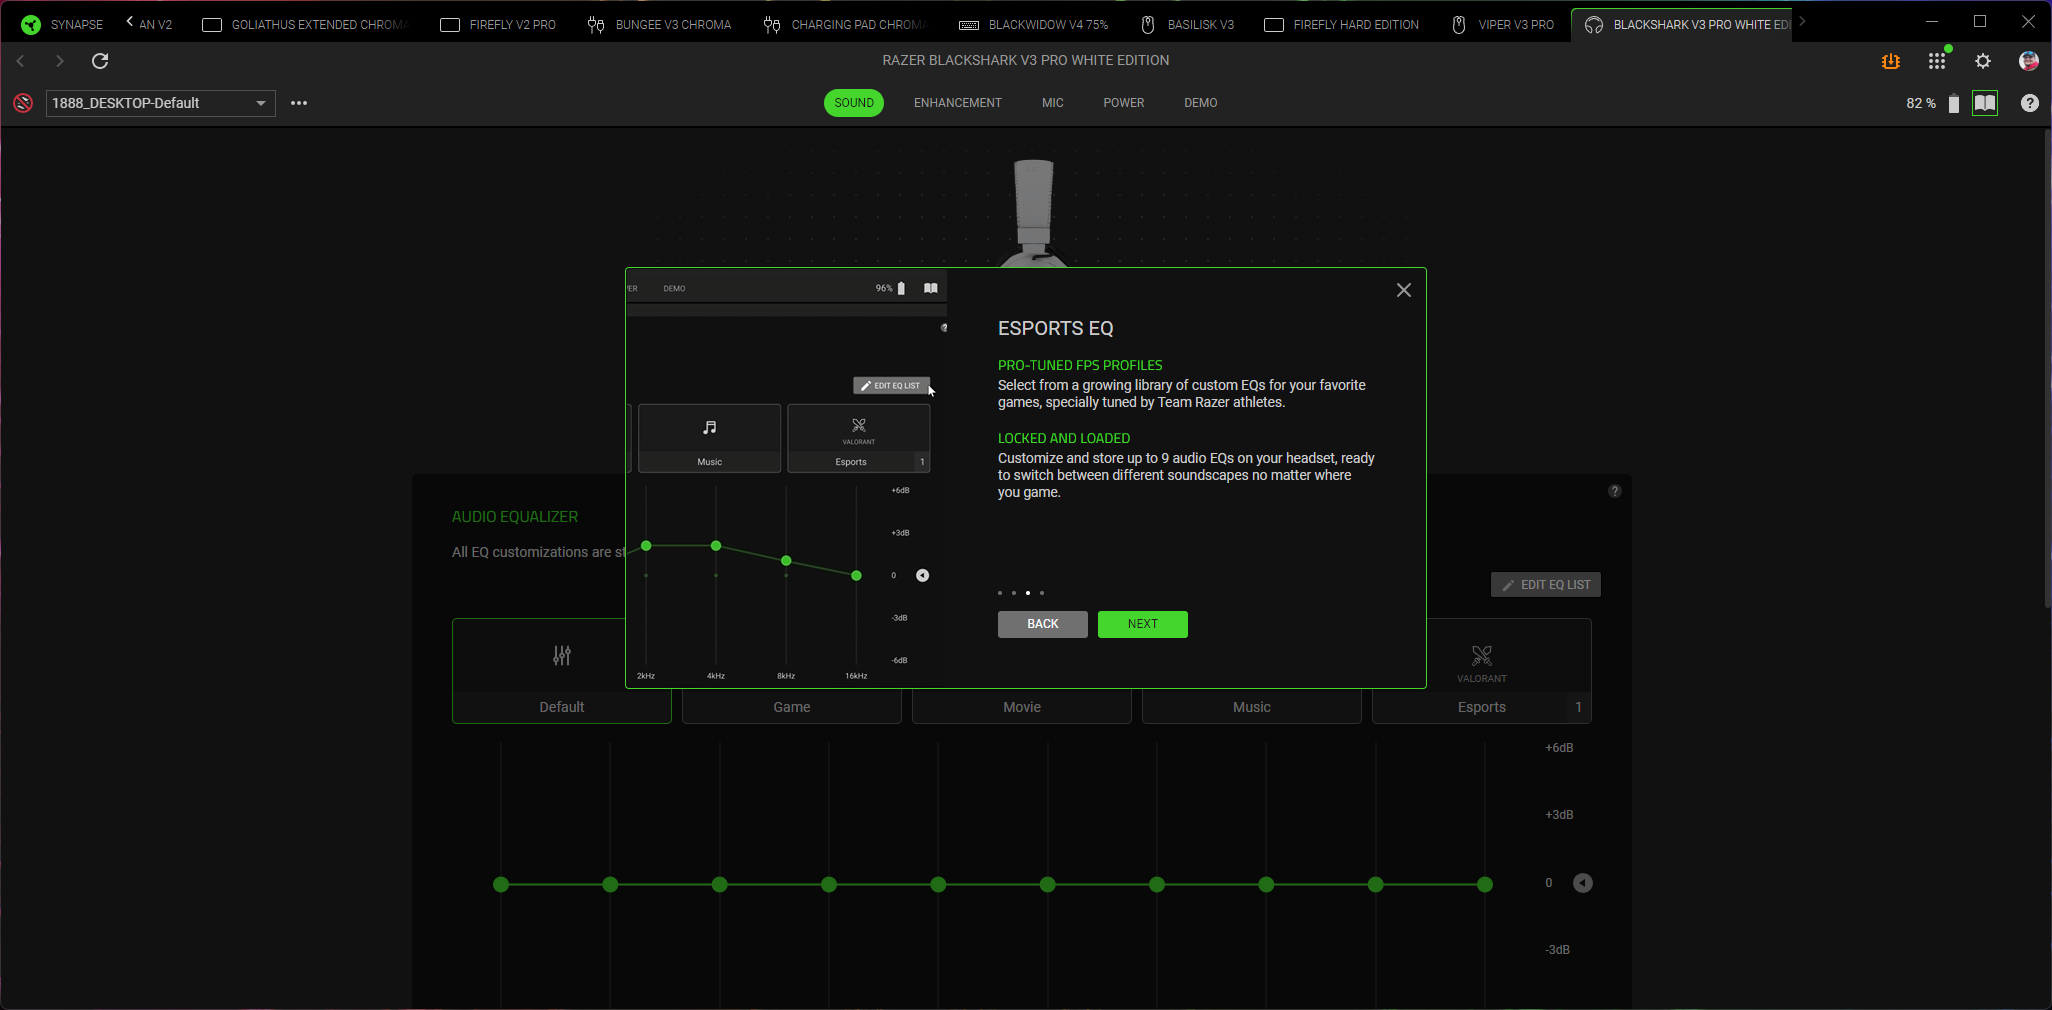Switch to the Sound tab

pyautogui.click(x=854, y=103)
